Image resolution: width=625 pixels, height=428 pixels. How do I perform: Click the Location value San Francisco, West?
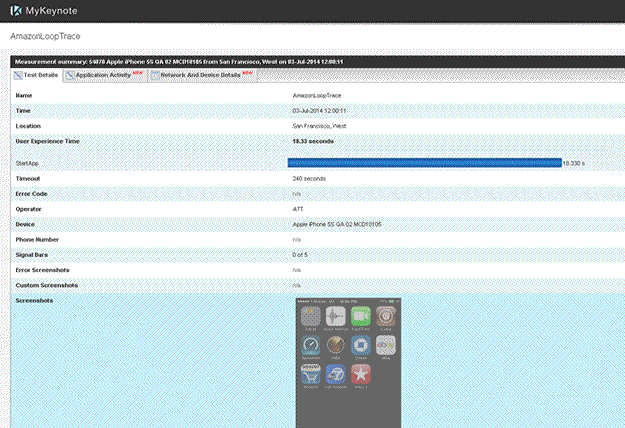319,126
